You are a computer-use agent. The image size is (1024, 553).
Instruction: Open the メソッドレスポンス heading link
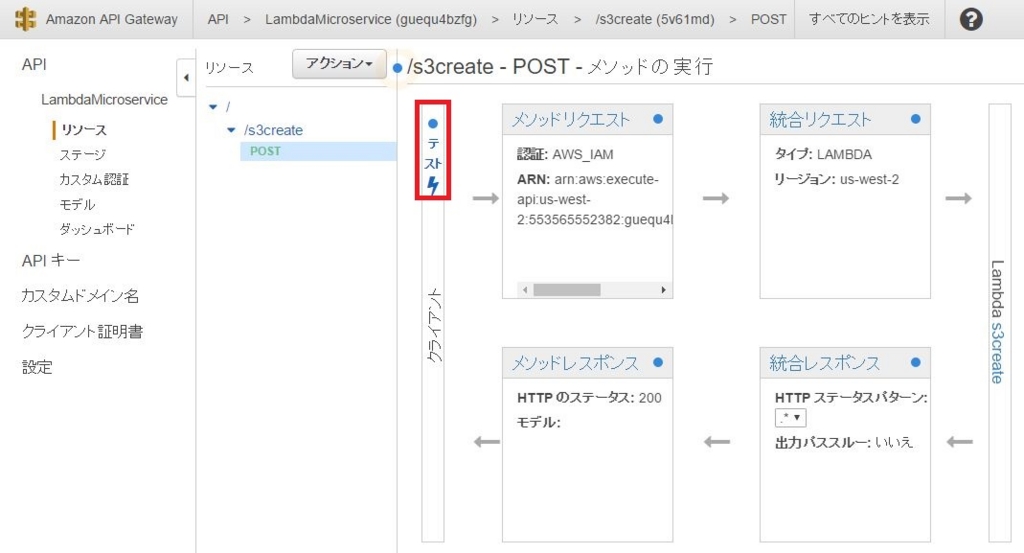coord(575,363)
